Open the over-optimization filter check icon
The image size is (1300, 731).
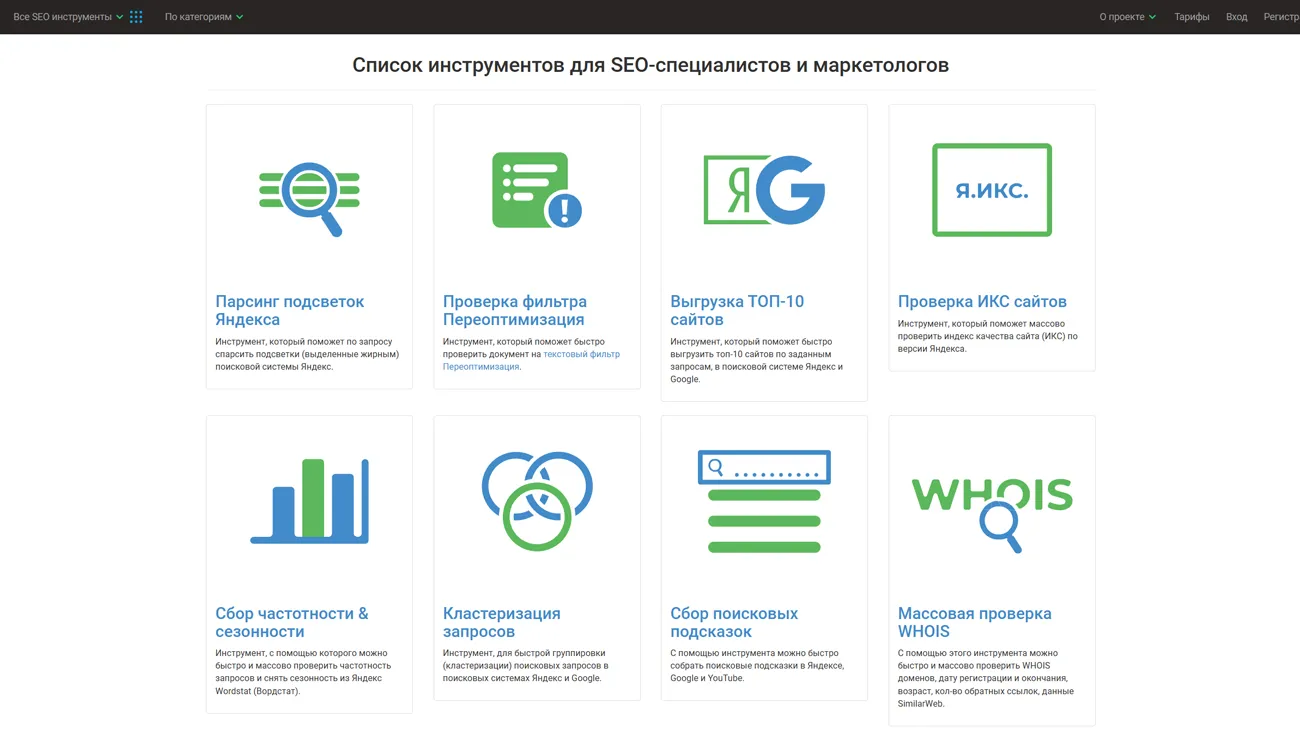537,190
